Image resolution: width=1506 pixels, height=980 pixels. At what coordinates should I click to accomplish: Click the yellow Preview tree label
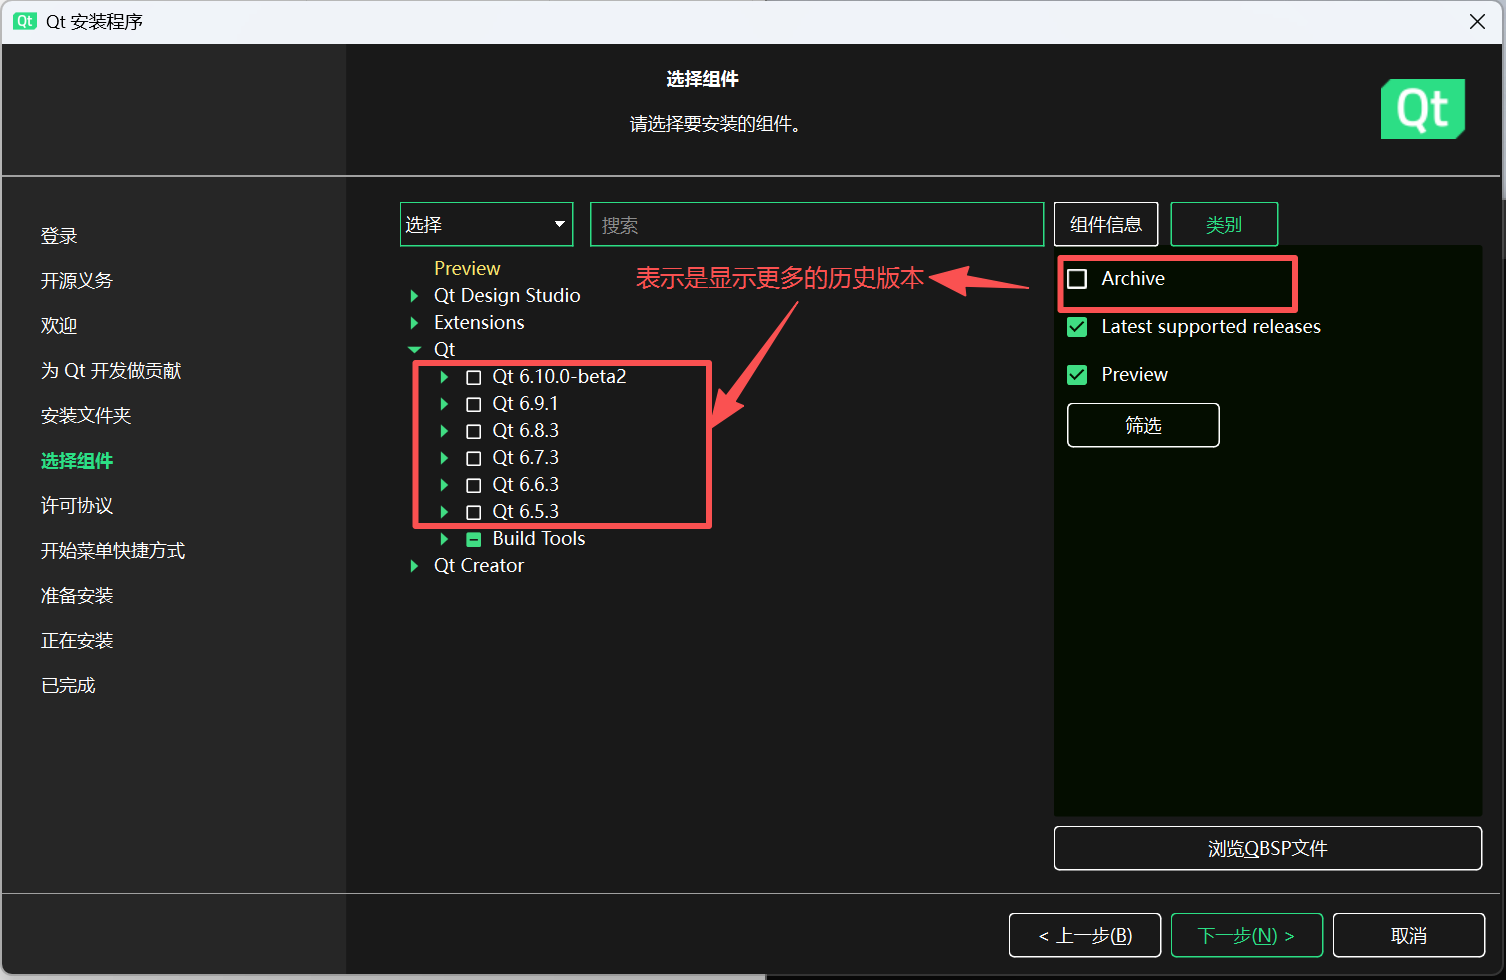pyautogui.click(x=467, y=269)
